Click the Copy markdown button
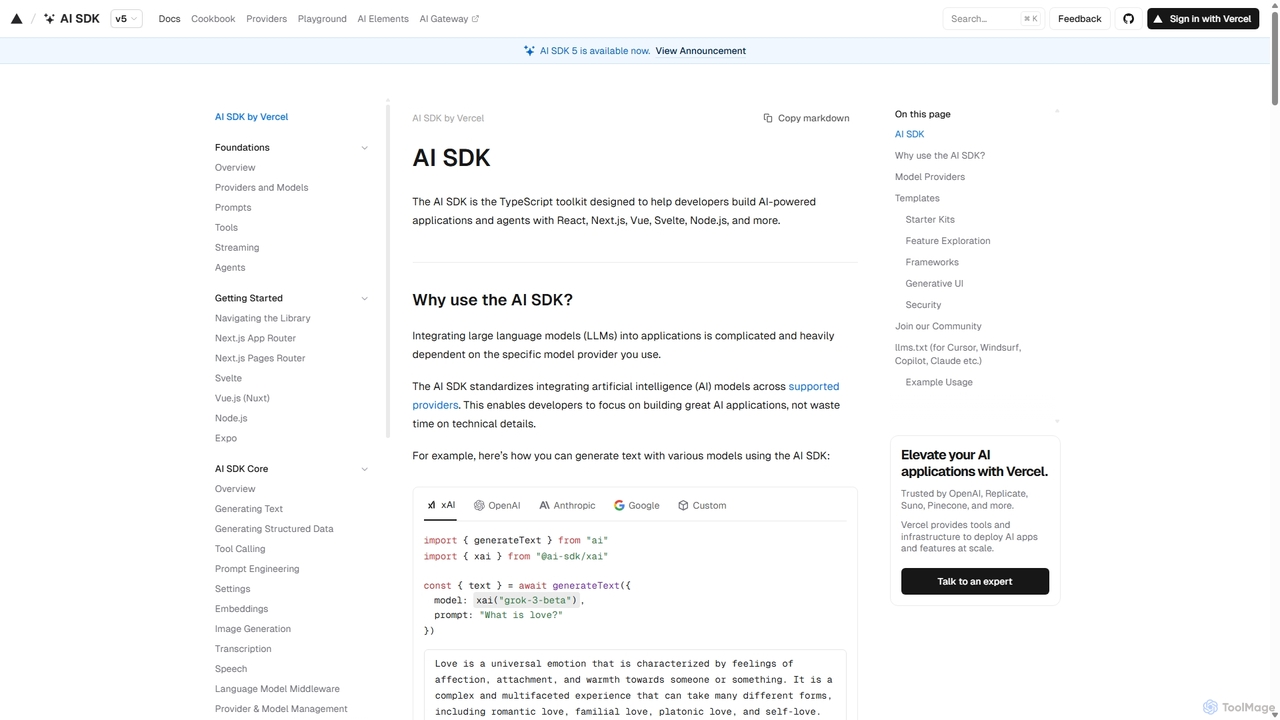Viewport: 1280px width, 720px height. click(806, 118)
